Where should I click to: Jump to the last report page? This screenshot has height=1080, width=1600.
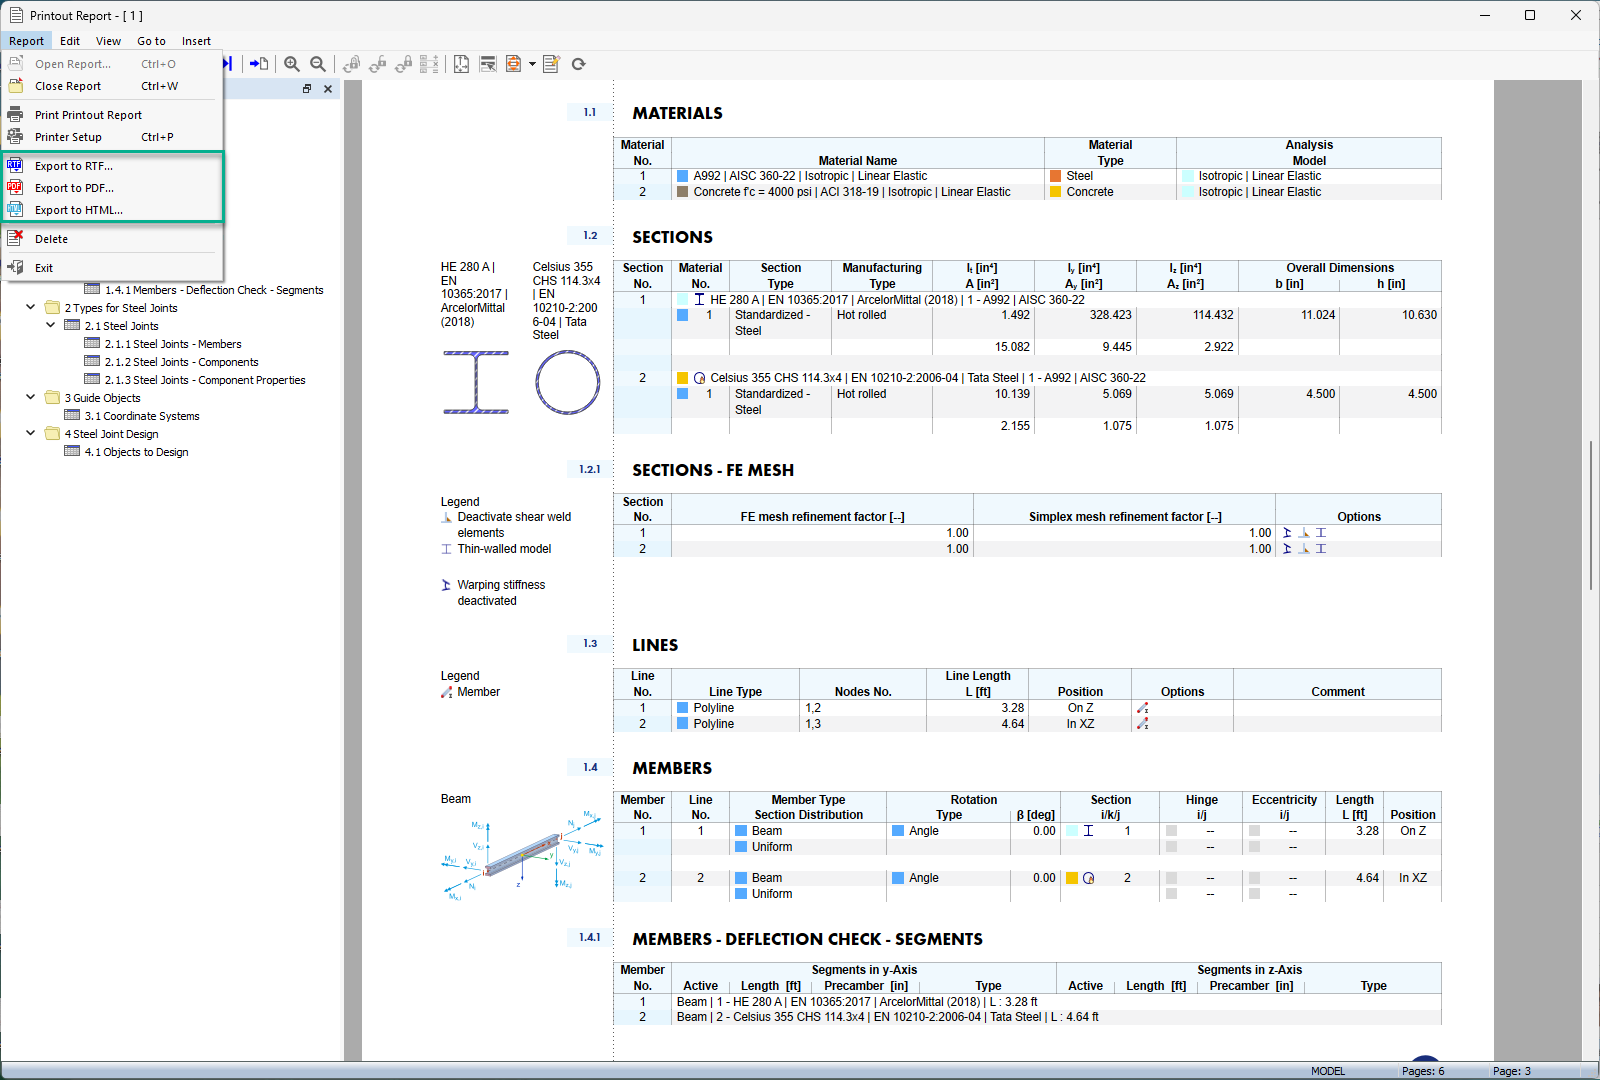pyautogui.click(x=226, y=63)
